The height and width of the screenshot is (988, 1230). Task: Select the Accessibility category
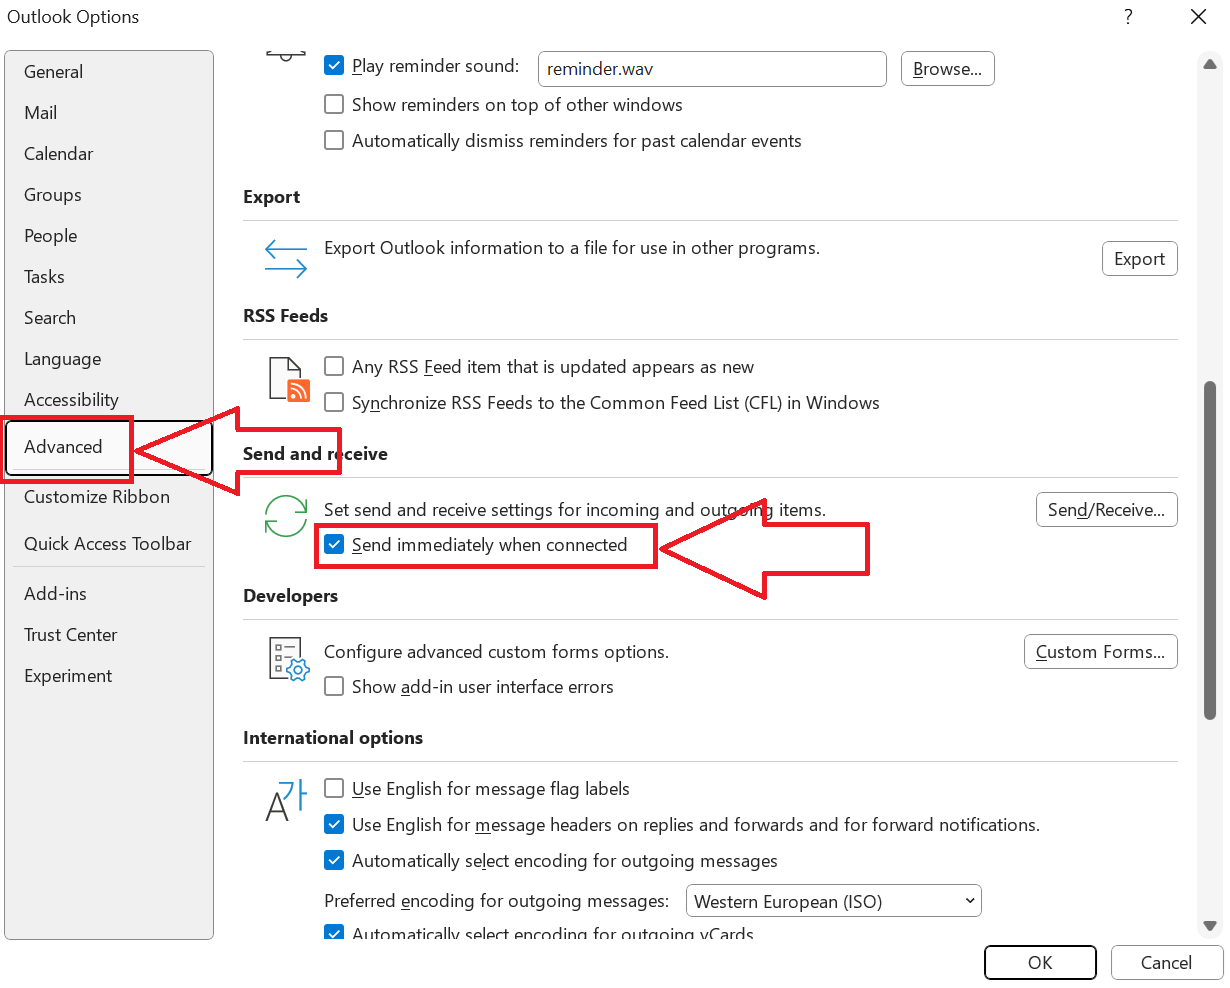tap(109, 400)
